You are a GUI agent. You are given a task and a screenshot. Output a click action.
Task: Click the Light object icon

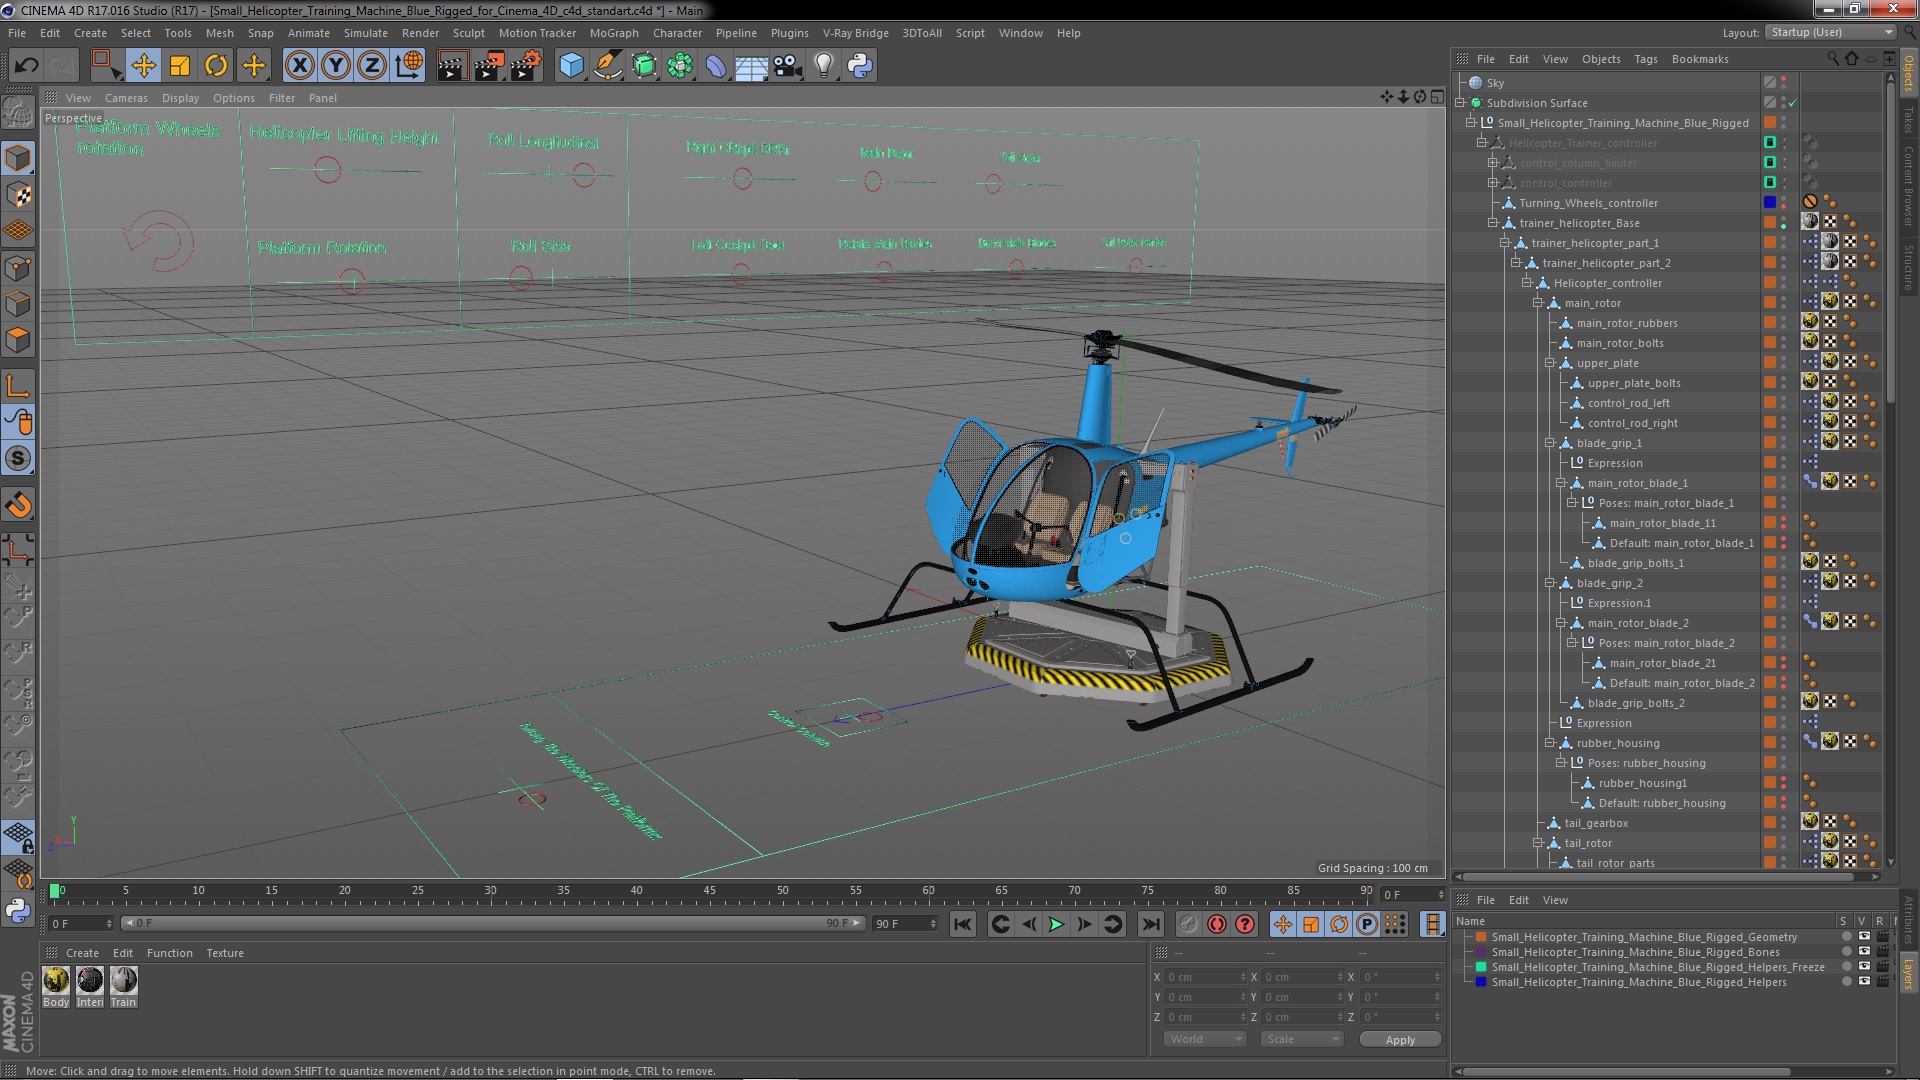coord(823,66)
